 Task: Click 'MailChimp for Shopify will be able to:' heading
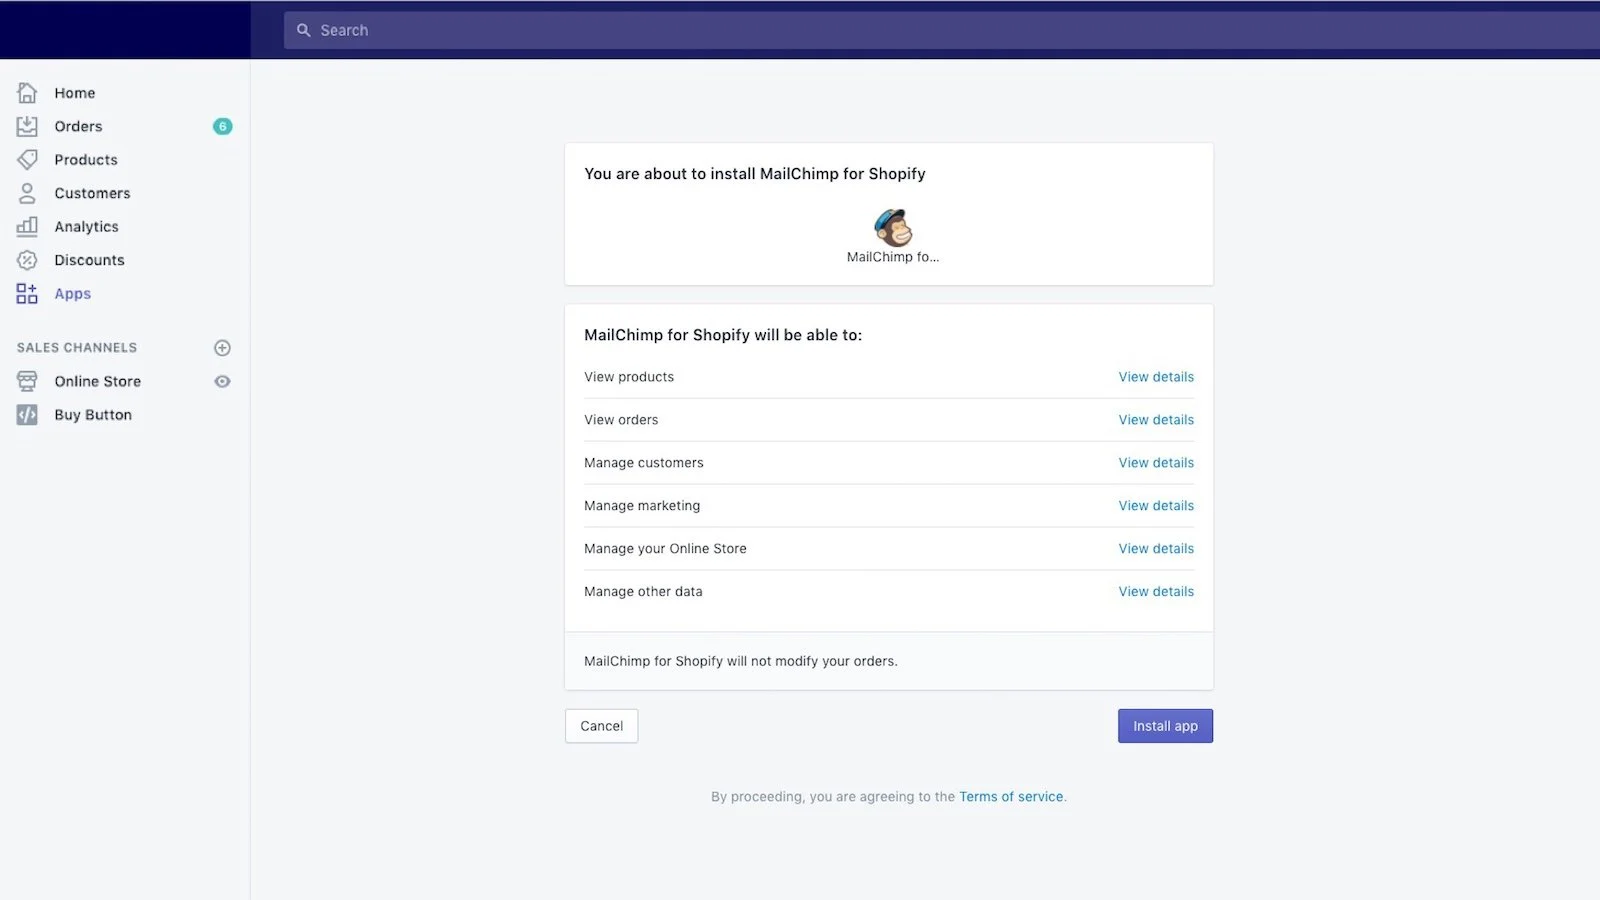(x=723, y=335)
